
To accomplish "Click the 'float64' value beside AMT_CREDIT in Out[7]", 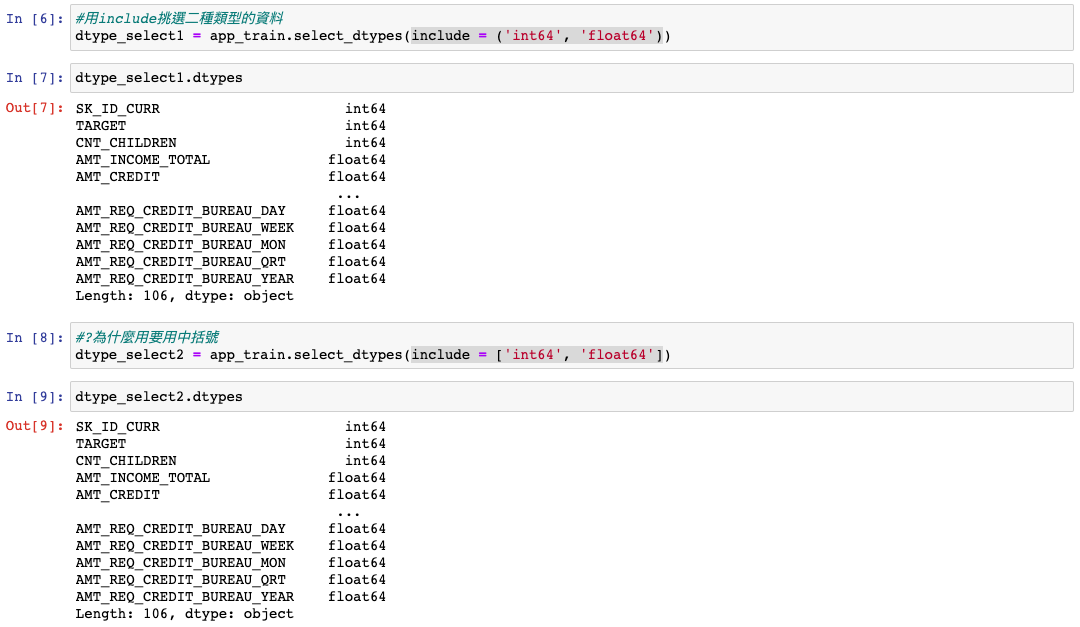I will 357,177.
